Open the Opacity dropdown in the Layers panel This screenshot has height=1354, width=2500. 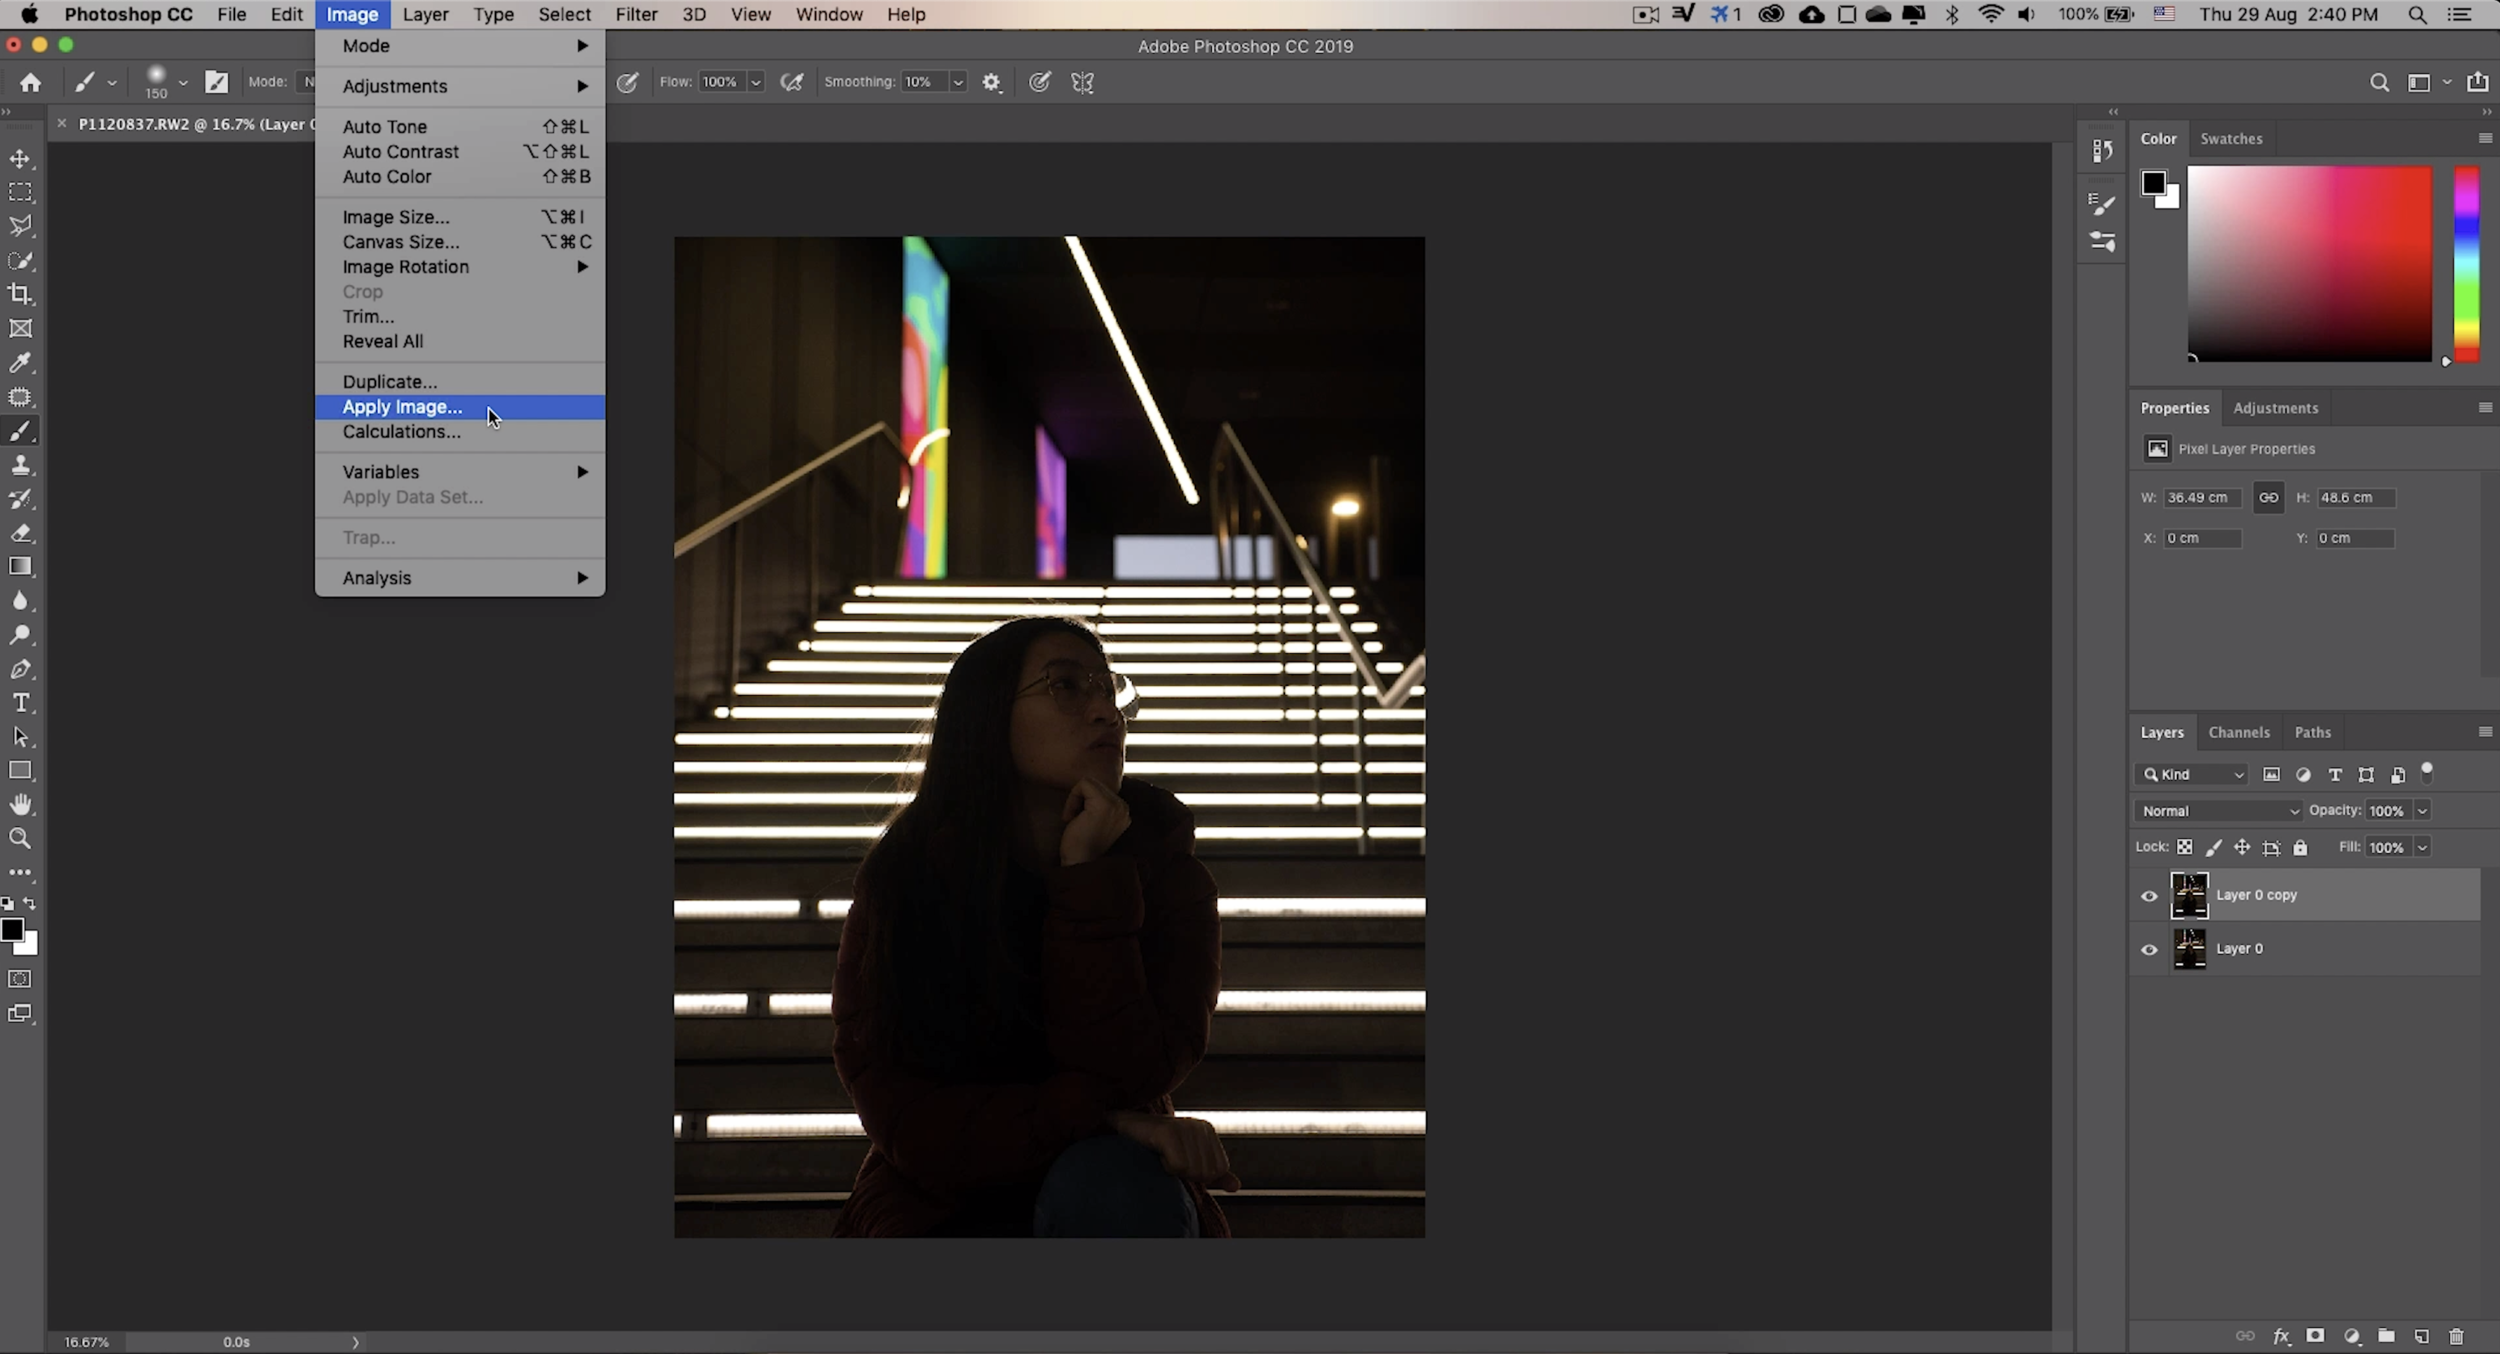2422,810
